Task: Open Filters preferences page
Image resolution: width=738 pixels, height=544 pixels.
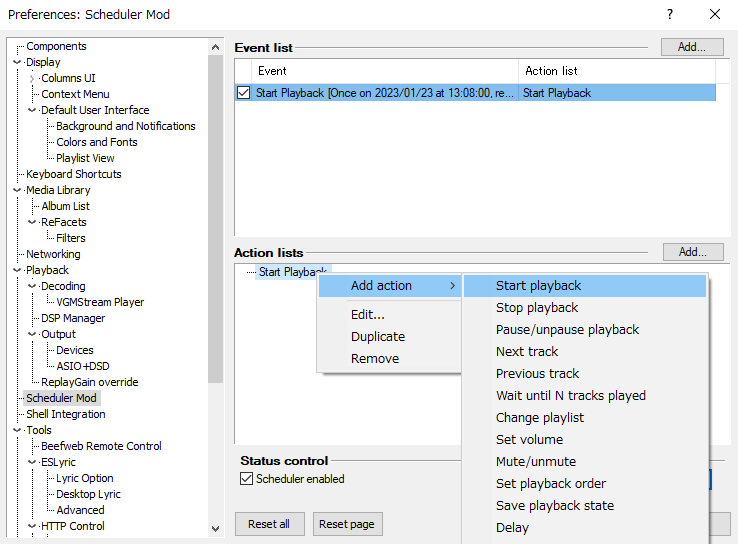Action: pos(71,238)
